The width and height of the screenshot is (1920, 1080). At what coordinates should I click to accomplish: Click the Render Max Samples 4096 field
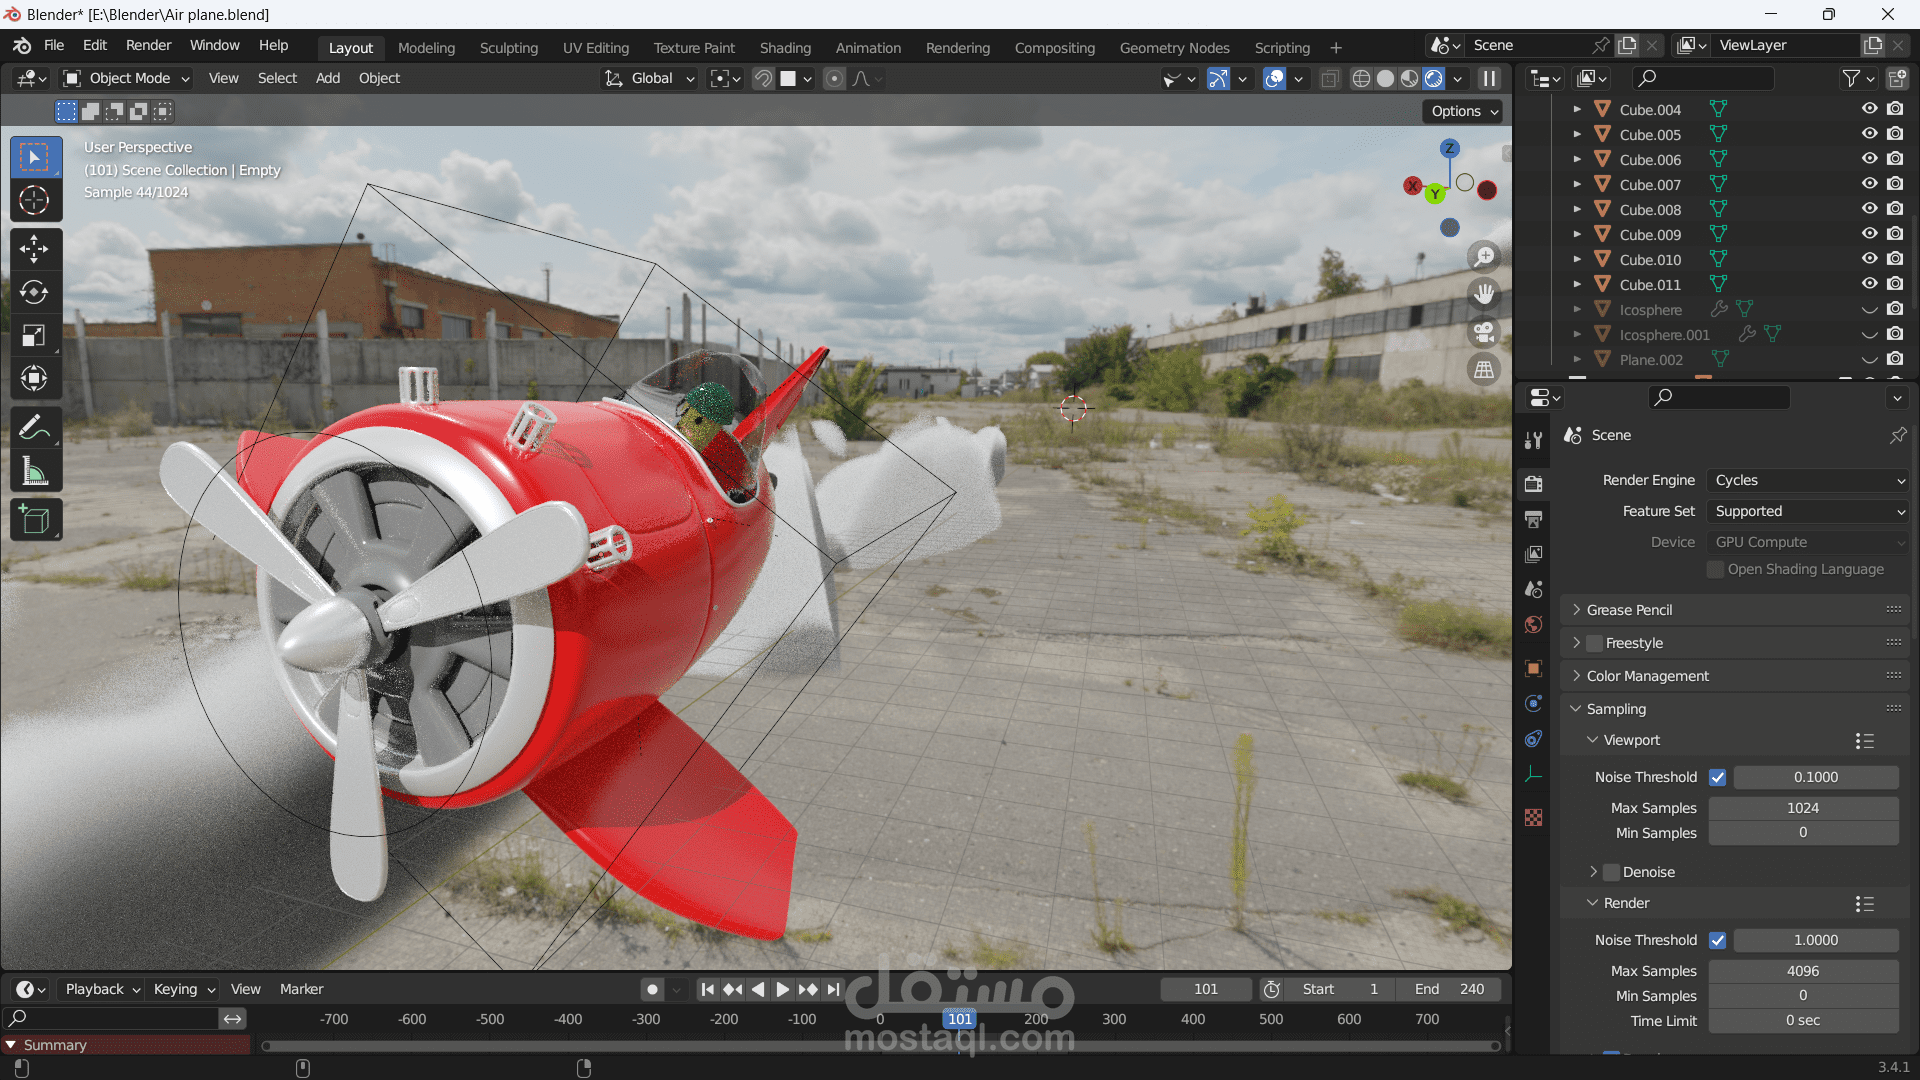tap(1803, 971)
